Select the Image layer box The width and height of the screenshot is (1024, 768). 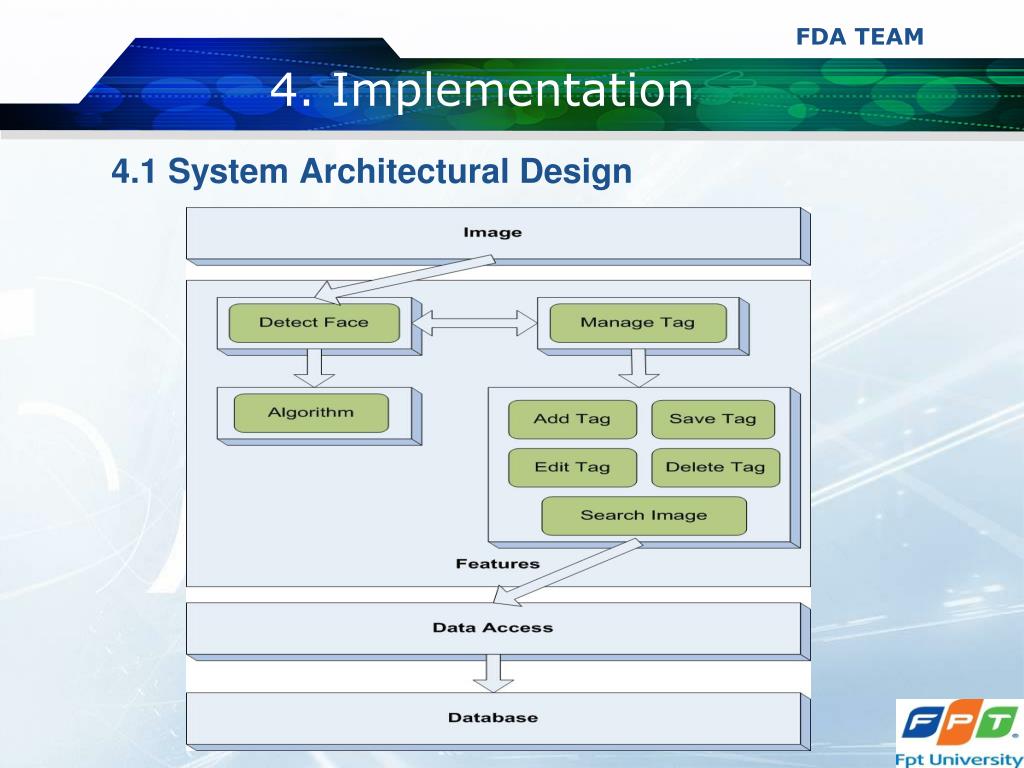pyautogui.click(x=498, y=236)
